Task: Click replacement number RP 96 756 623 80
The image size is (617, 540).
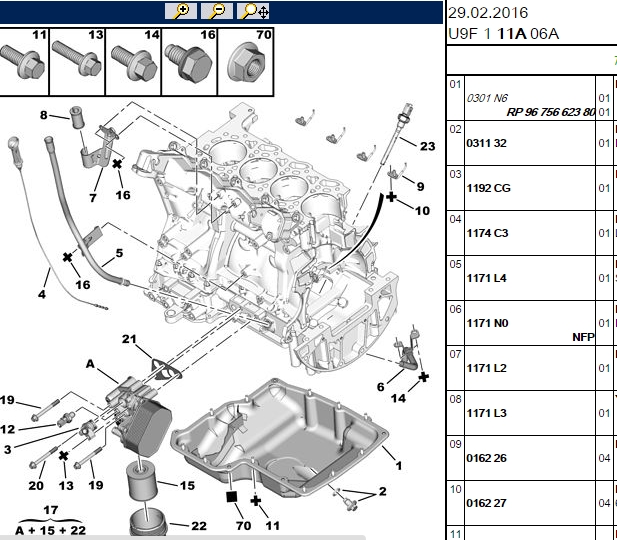Action: (550, 112)
